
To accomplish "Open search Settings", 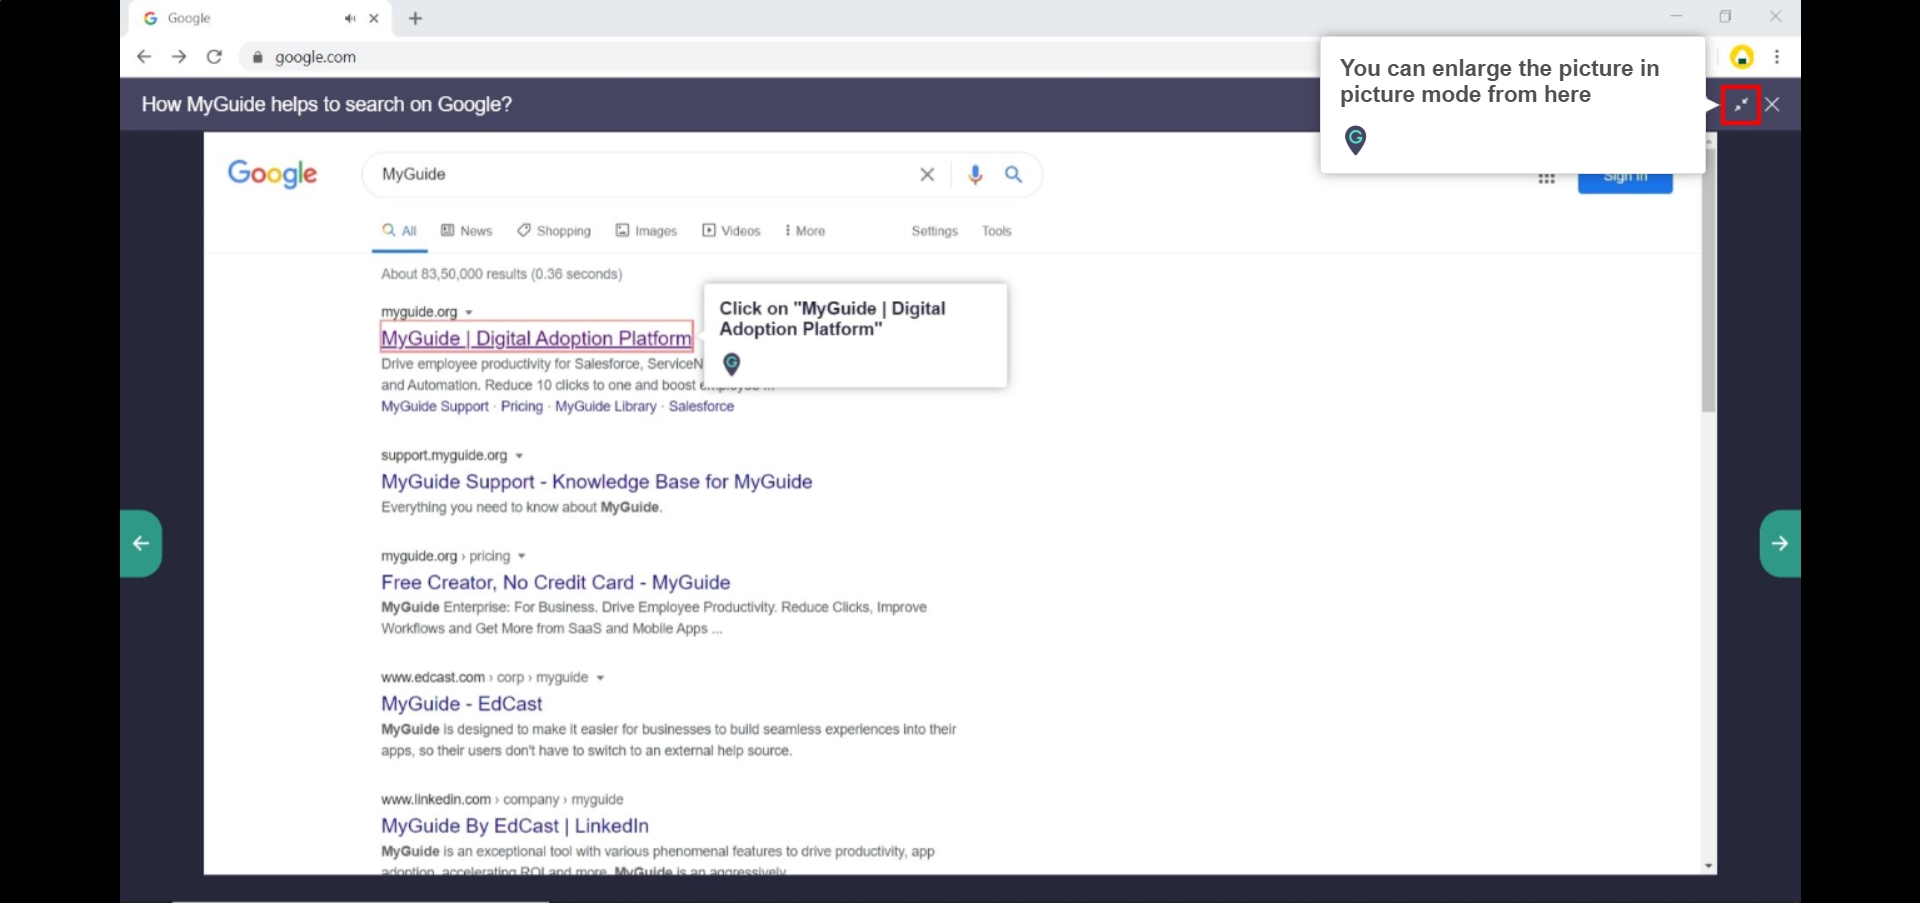I will pos(934,231).
